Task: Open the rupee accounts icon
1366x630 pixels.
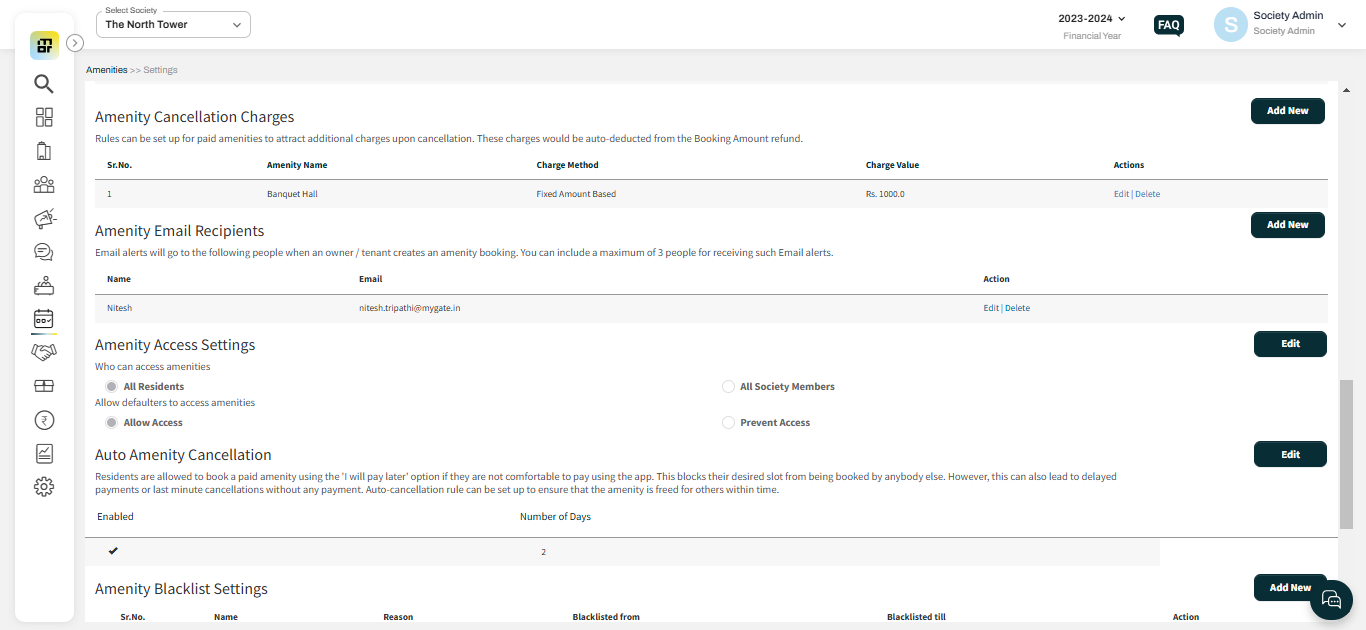Action: click(44, 420)
